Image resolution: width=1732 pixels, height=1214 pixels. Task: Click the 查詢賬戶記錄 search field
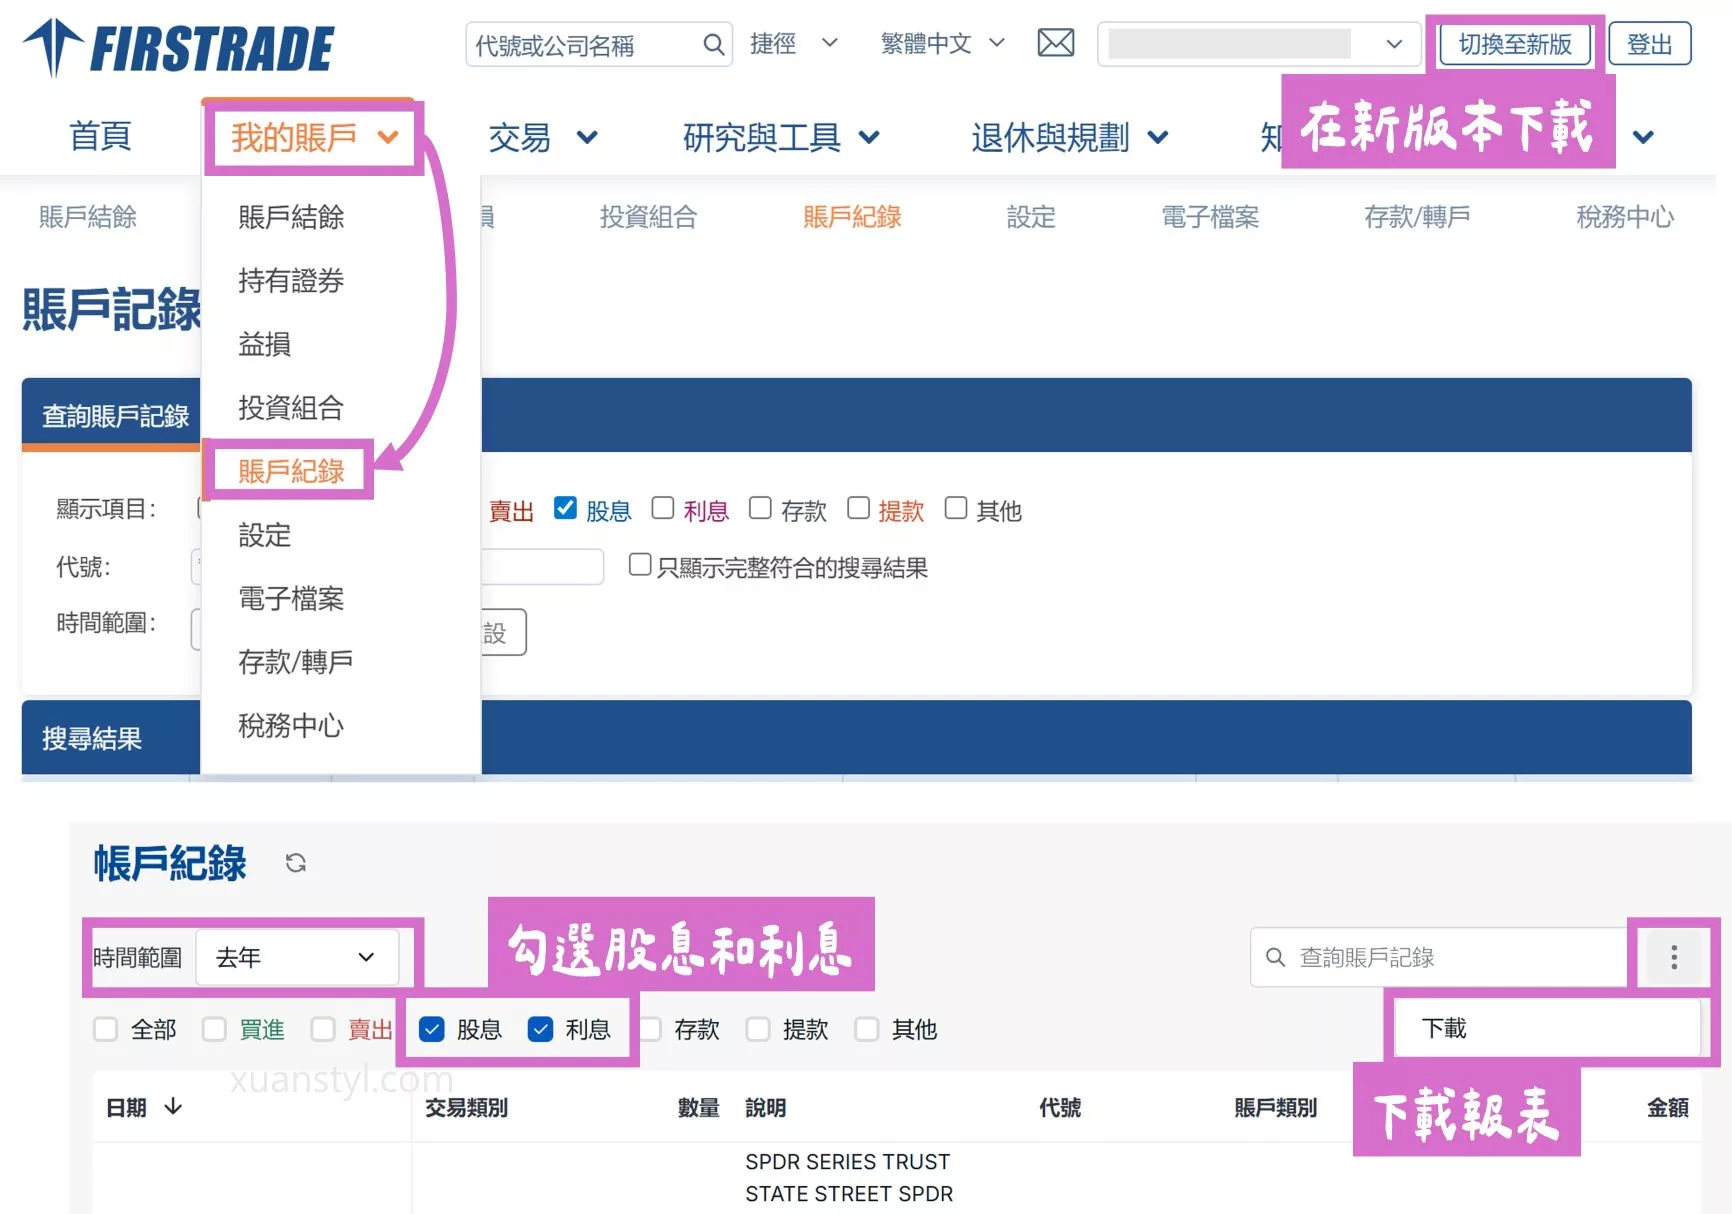point(1440,957)
